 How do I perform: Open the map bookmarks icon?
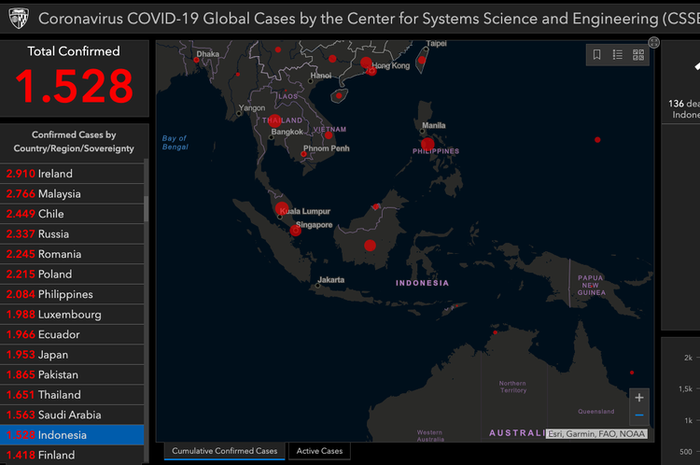coord(597,55)
